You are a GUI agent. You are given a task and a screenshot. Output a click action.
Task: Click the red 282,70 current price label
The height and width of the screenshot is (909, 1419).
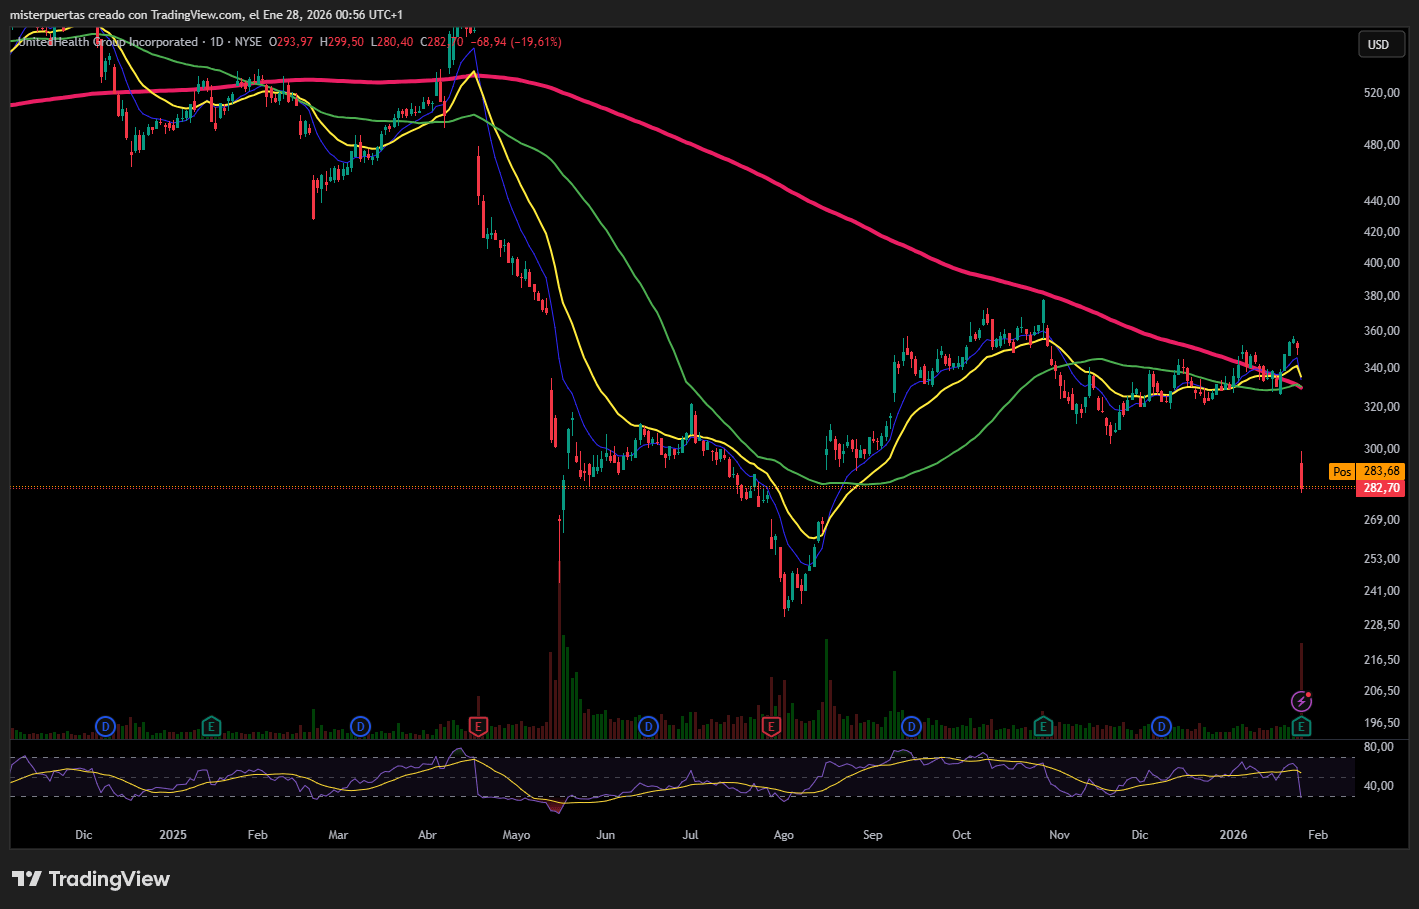tap(1381, 488)
